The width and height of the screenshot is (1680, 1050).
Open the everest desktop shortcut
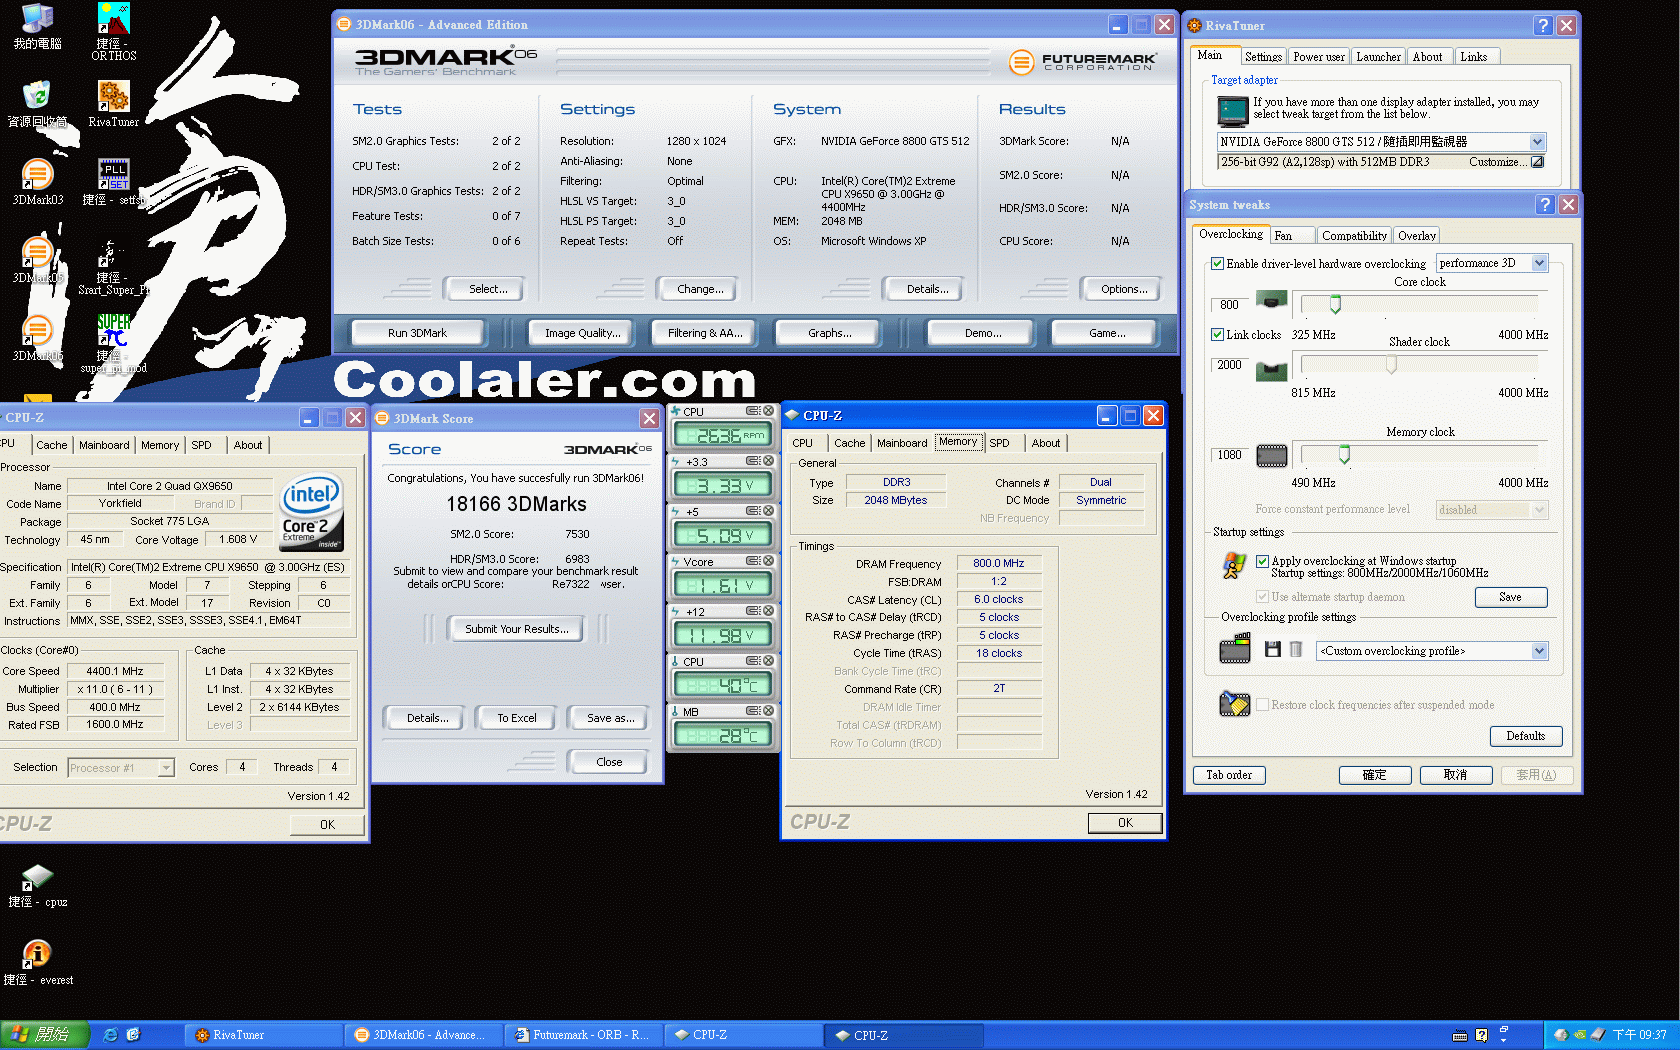pyautogui.click(x=37, y=963)
